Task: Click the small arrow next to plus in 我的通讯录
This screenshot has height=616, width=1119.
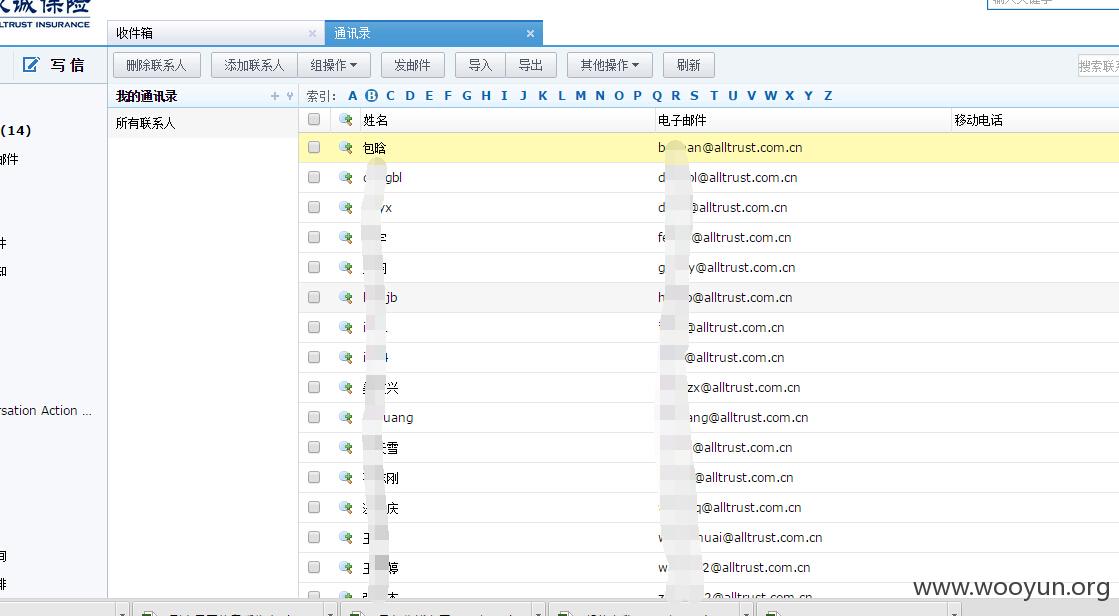Action: (290, 96)
